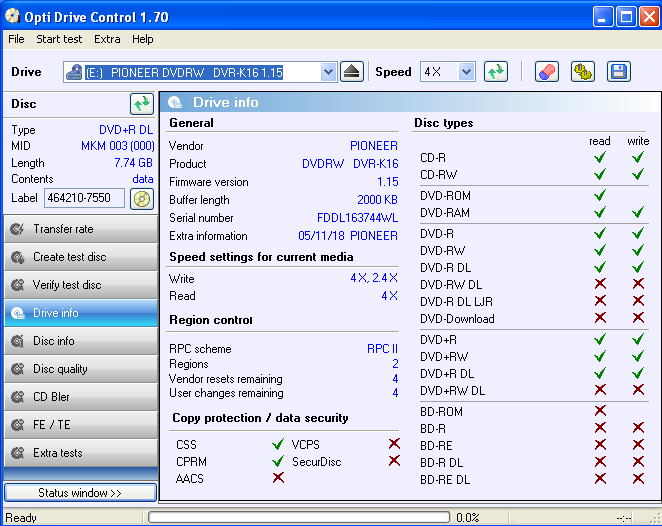The image size is (662, 526).
Task: Click the disc length value 7.74 GB
Action: [133, 163]
